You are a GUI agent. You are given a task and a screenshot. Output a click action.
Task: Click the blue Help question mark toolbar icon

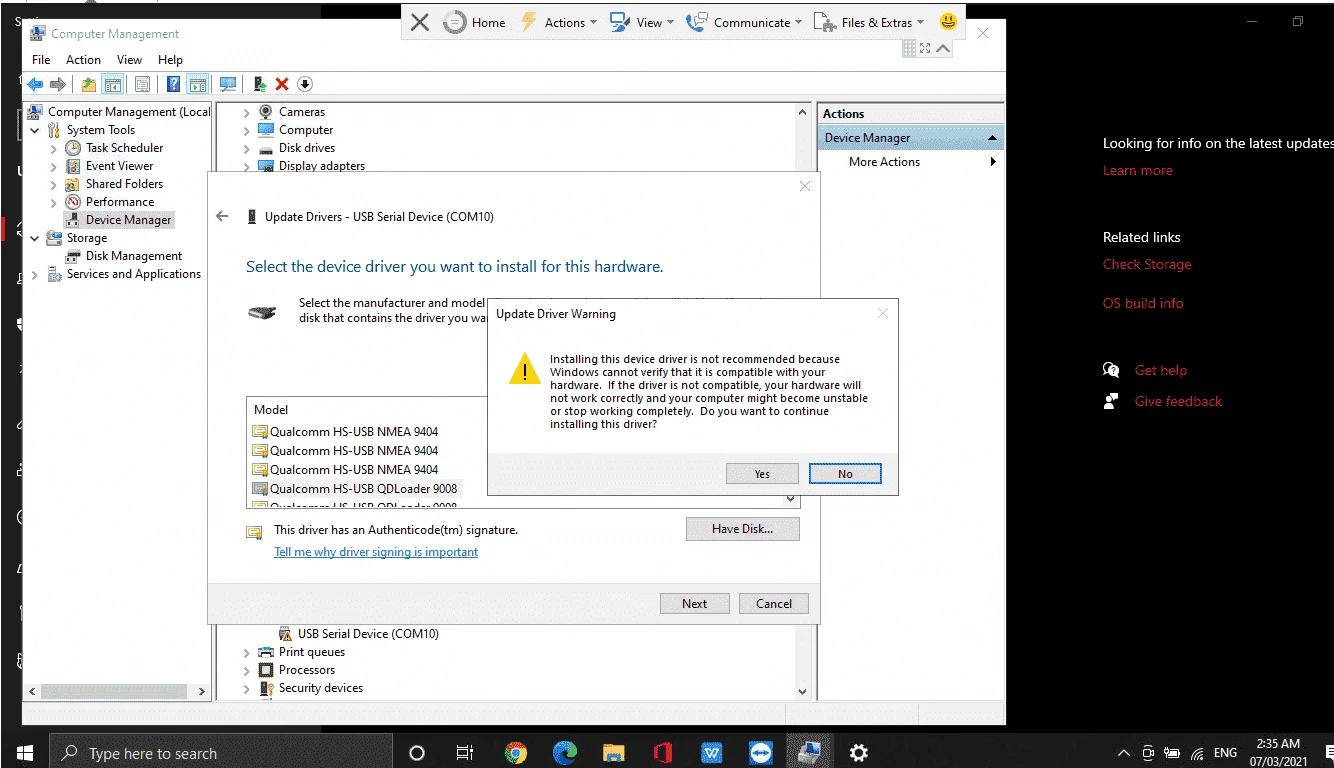pos(174,85)
